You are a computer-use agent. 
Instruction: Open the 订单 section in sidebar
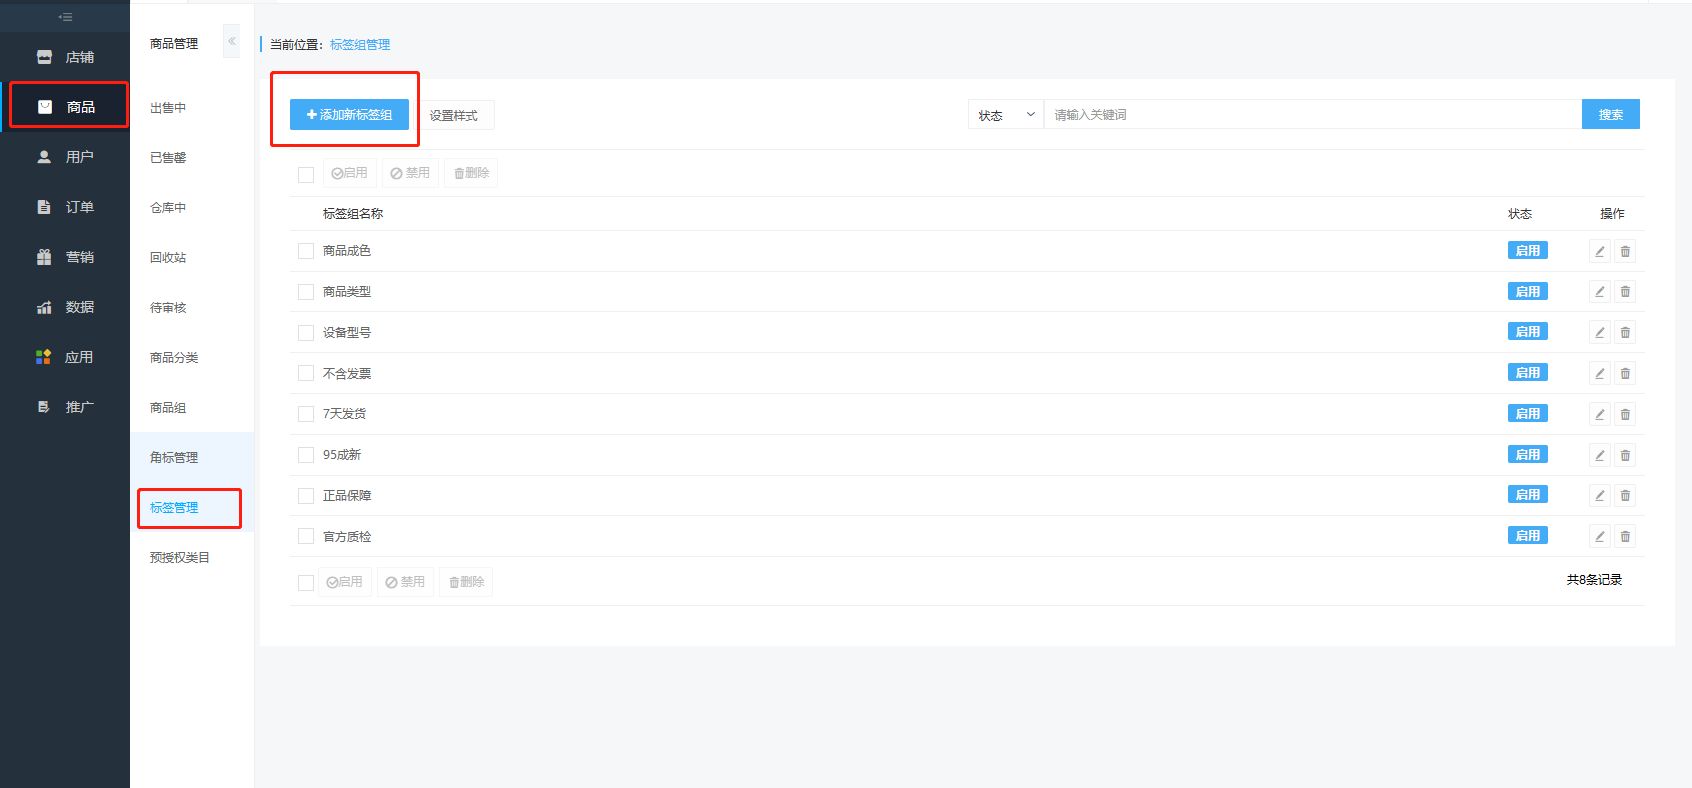[65, 207]
